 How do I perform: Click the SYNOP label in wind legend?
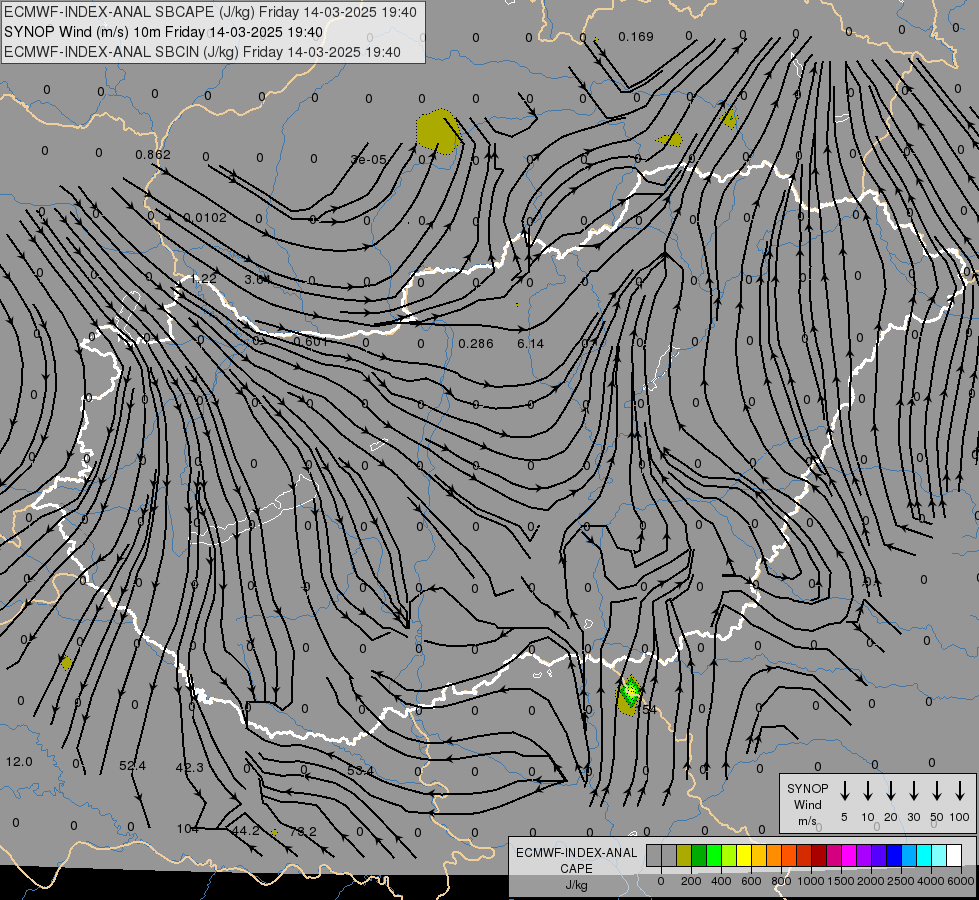coord(807,788)
